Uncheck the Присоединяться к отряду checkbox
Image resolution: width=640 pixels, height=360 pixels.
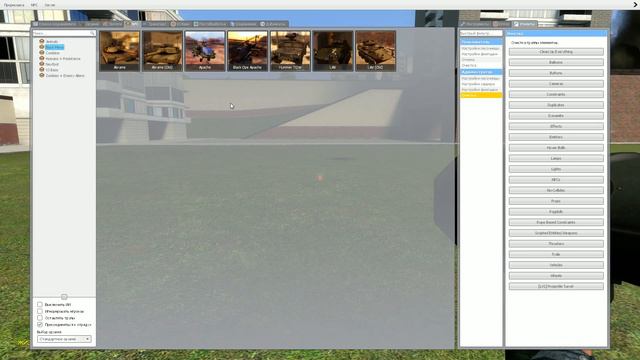click(40, 324)
